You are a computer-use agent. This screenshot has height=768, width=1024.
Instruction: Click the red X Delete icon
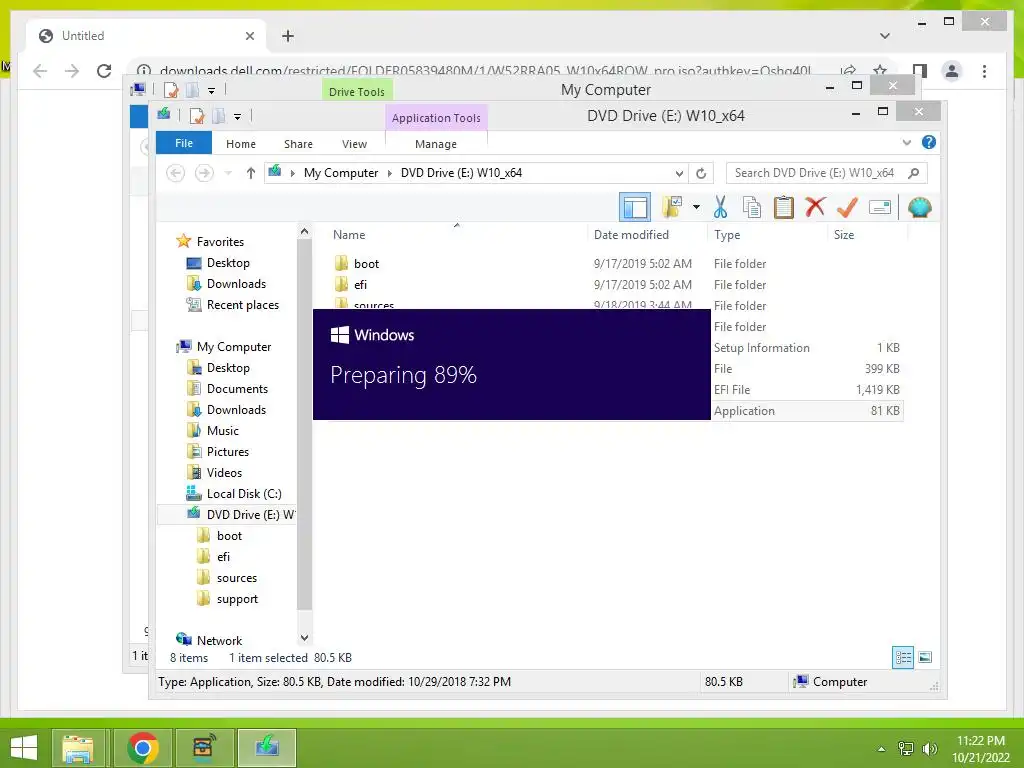pos(815,208)
